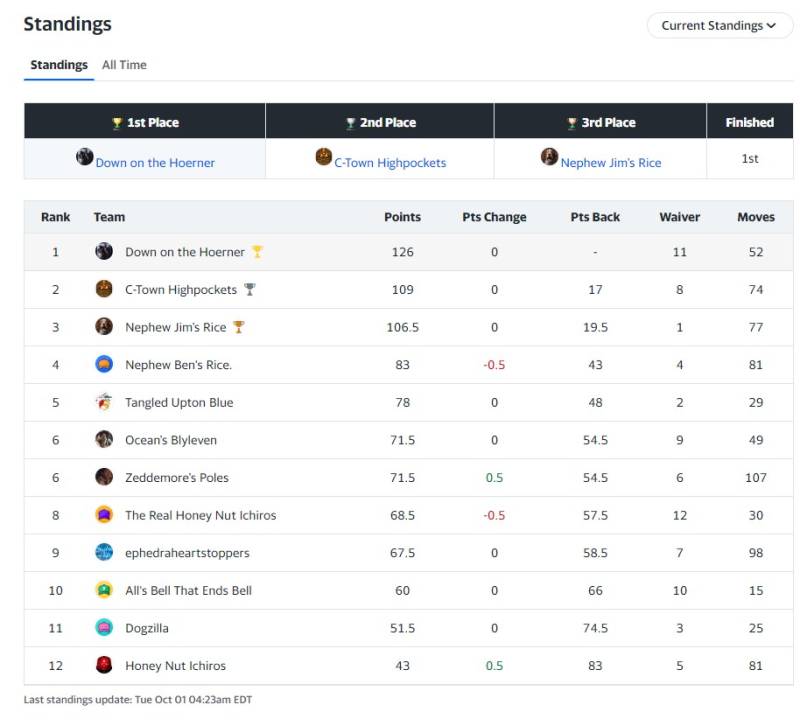Click the 3rd Place team avatar in podium

pos(549,157)
